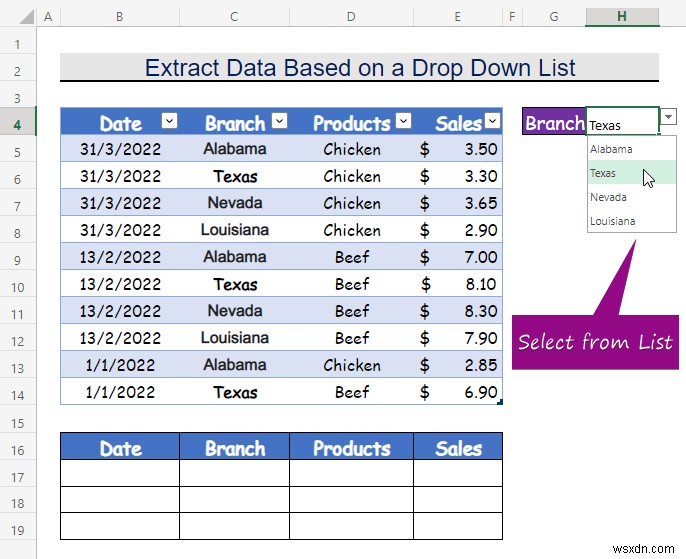Click Chicken product cell in row 13
This screenshot has height=559, width=686.
tap(351, 365)
